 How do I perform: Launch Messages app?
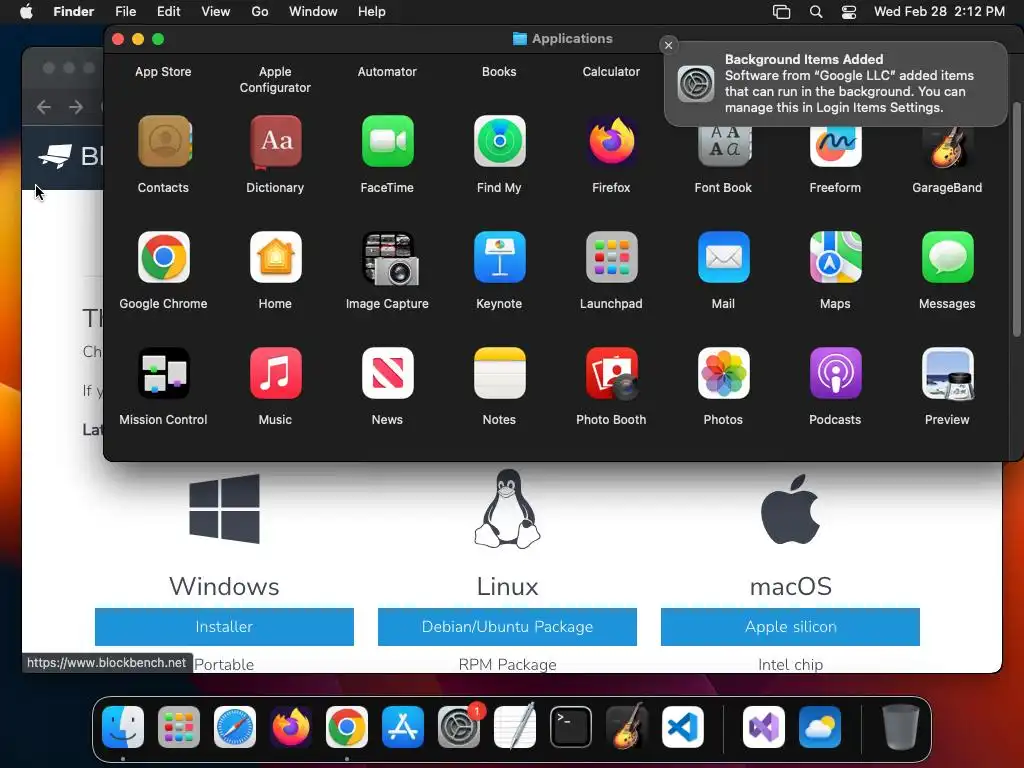(x=948, y=257)
